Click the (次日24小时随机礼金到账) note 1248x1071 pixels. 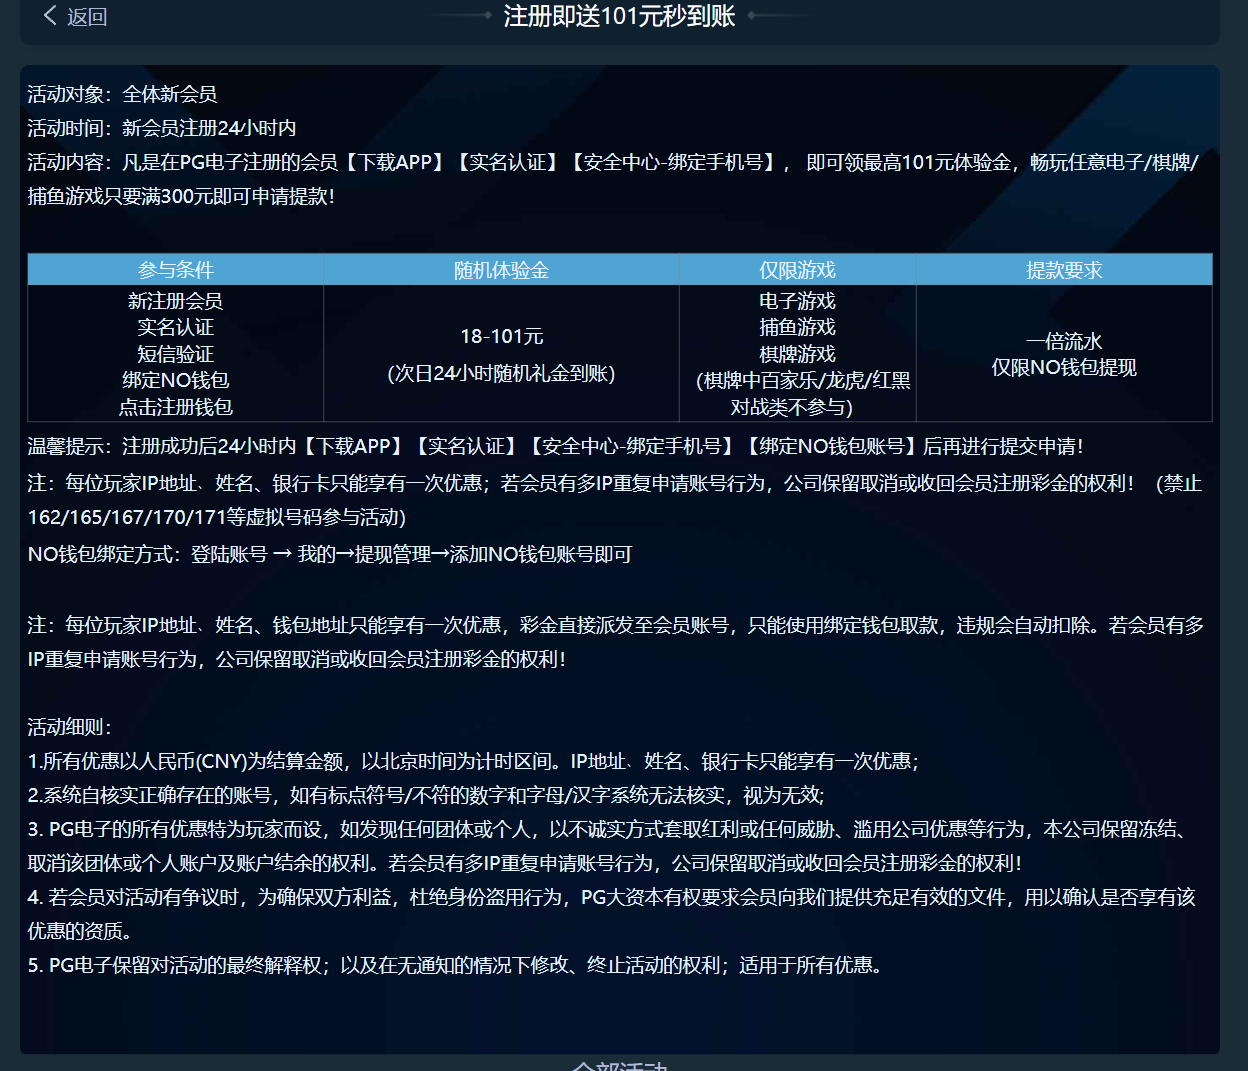501,373
